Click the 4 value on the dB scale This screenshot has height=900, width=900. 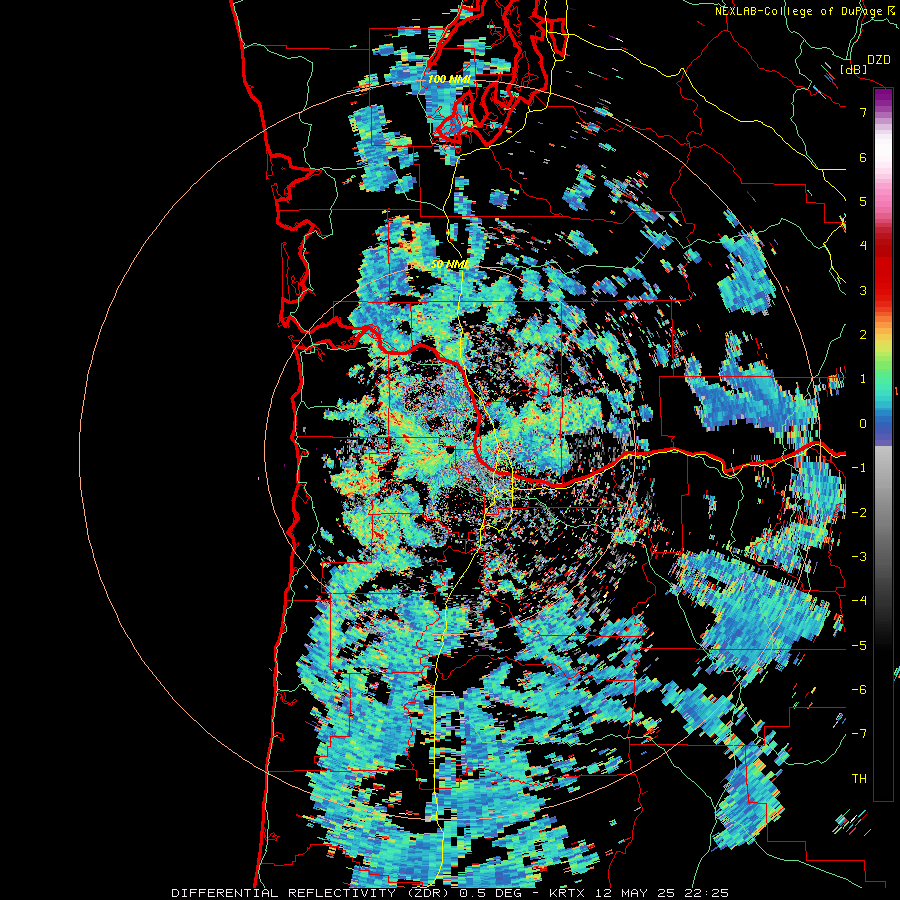coord(863,246)
